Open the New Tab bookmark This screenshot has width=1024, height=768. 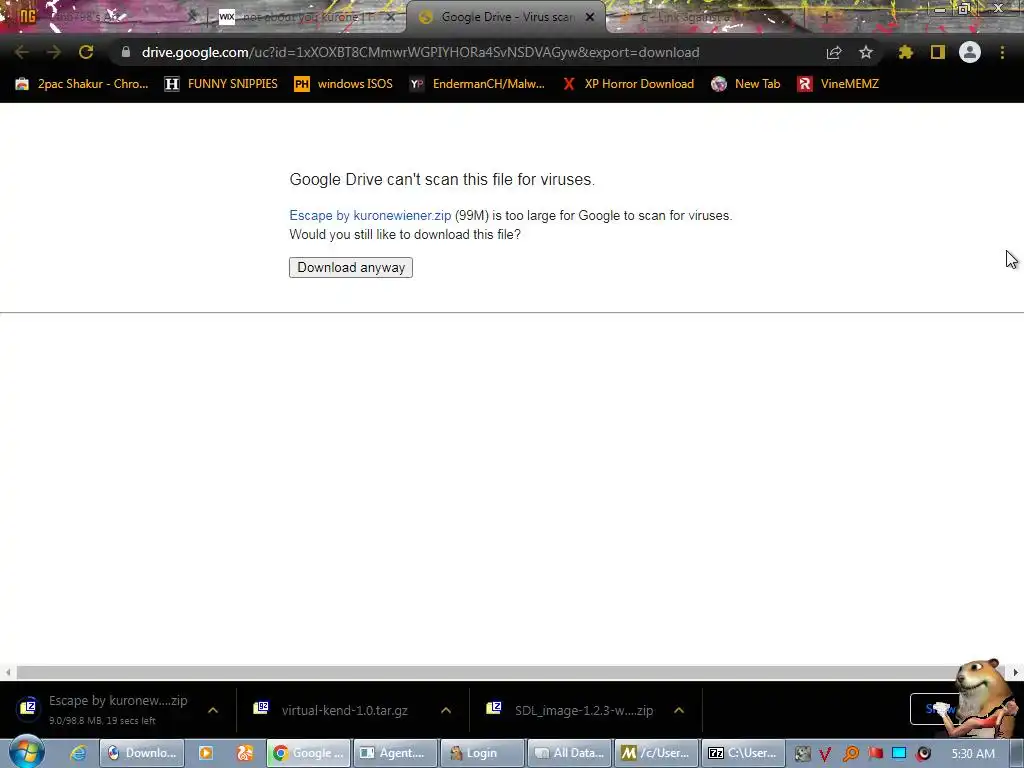[746, 84]
